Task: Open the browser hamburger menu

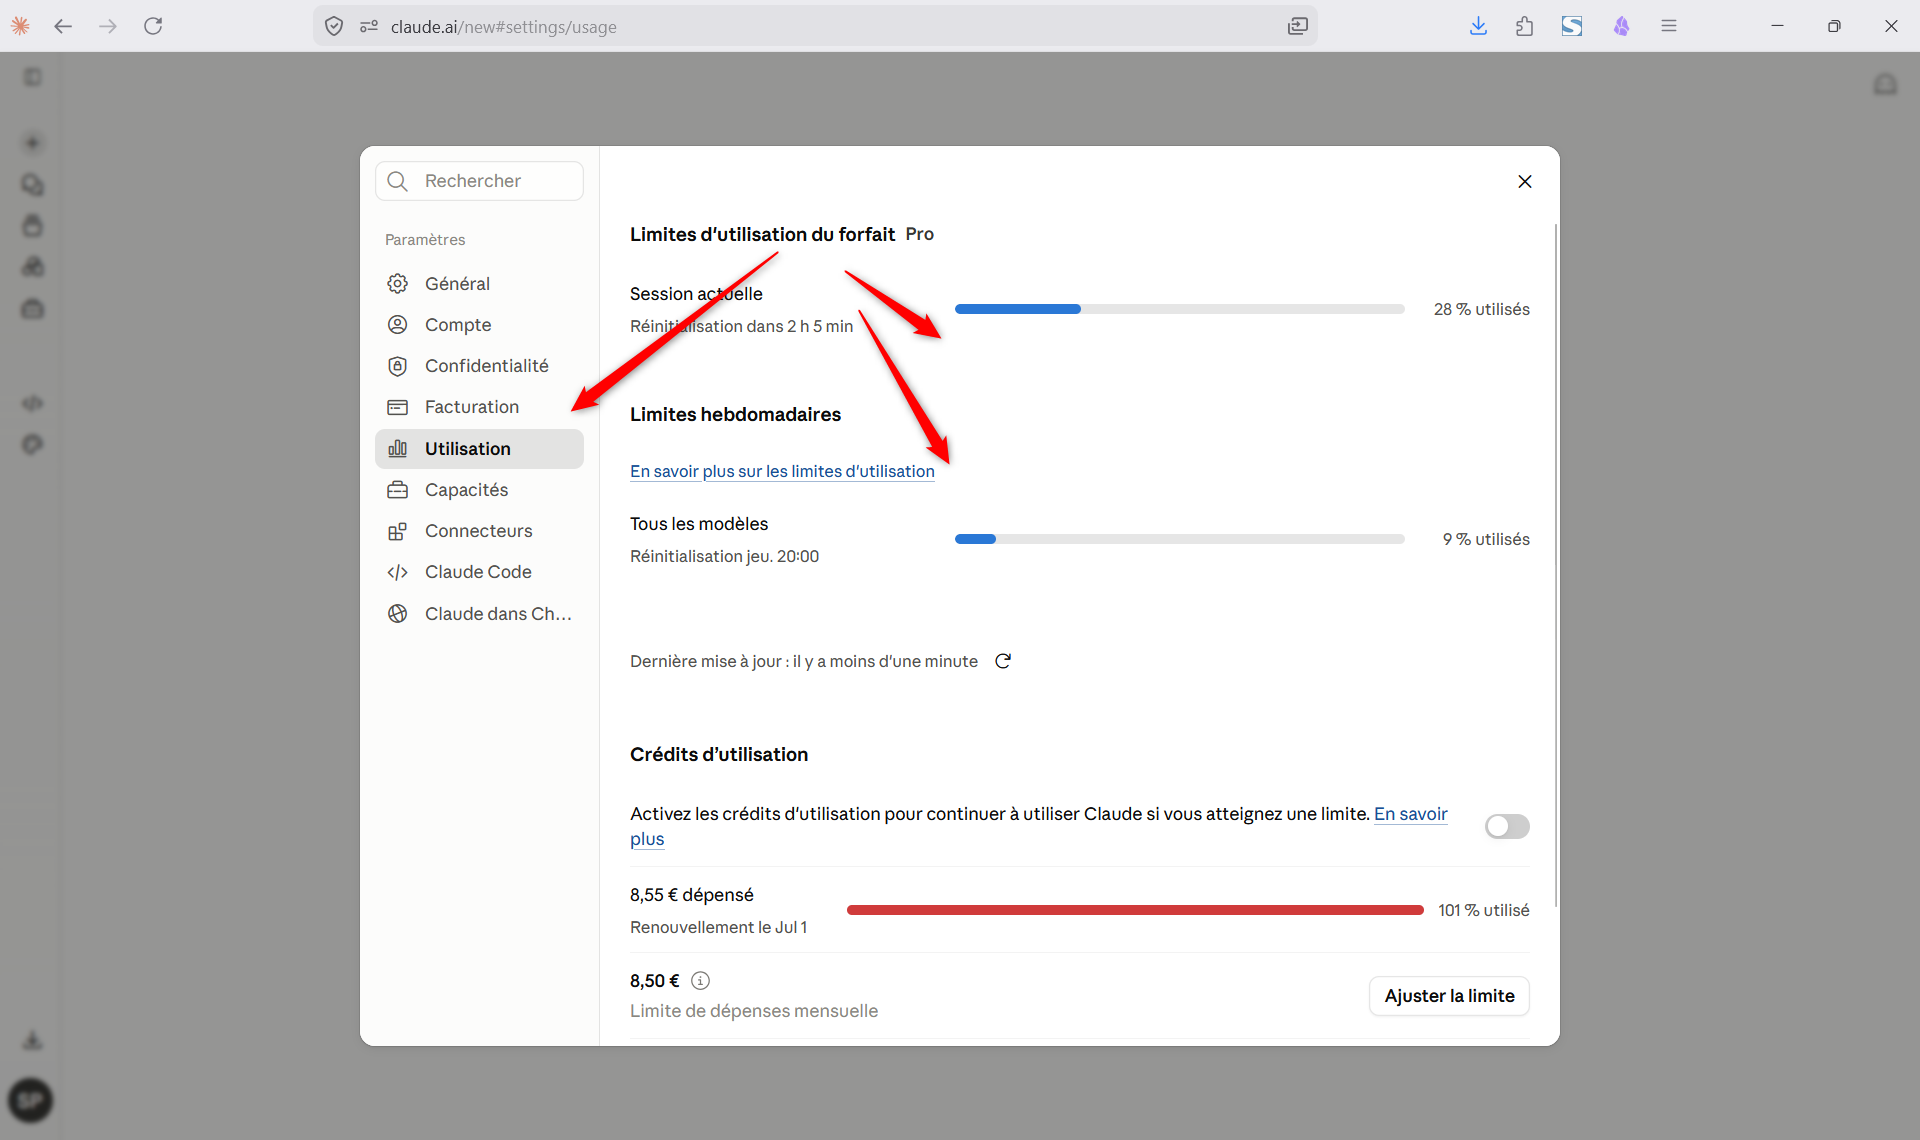Action: click(x=1668, y=26)
